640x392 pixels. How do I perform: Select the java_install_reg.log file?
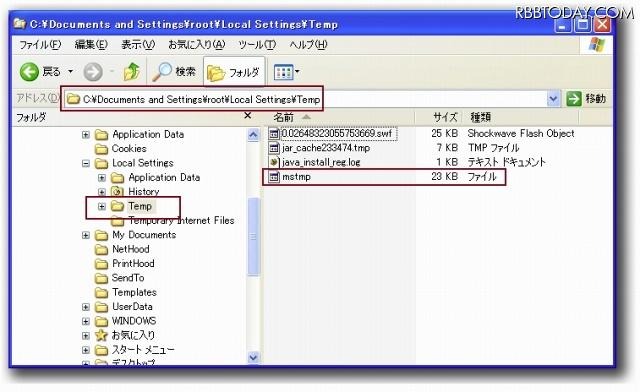click(321, 162)
